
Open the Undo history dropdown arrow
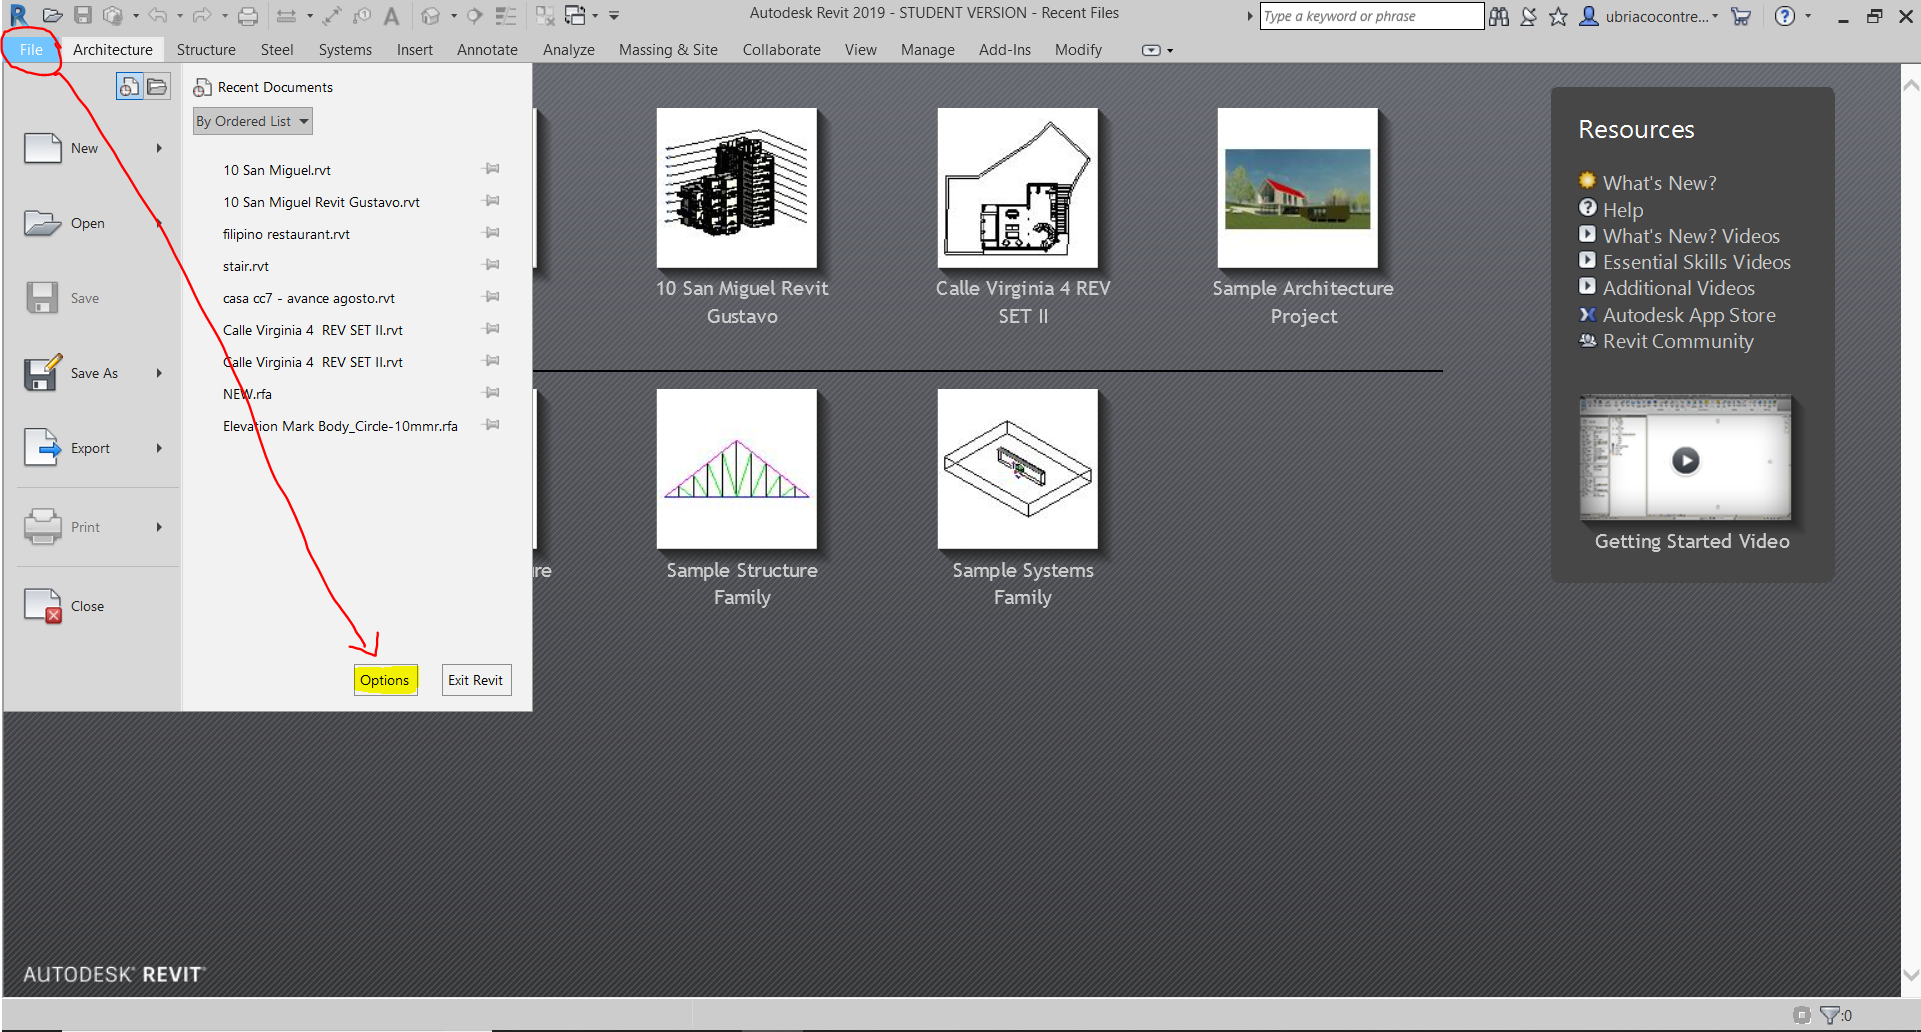coord(180,16)
